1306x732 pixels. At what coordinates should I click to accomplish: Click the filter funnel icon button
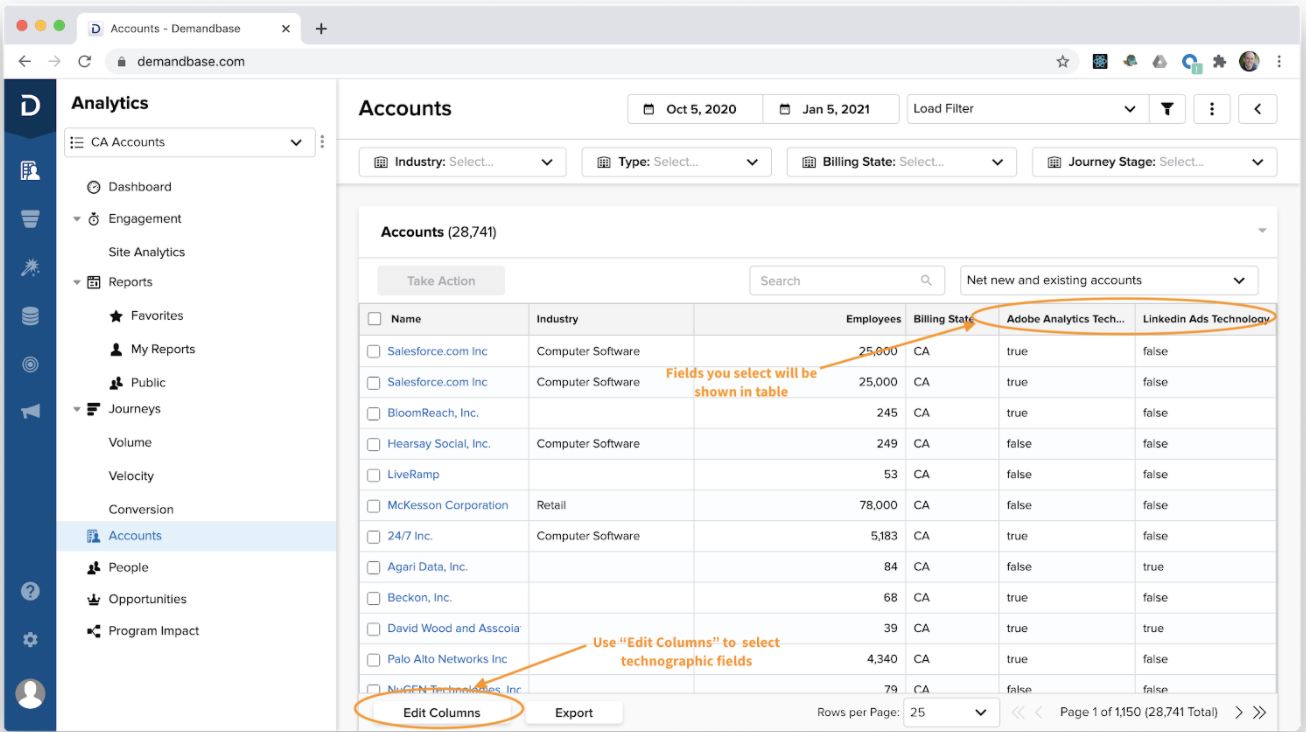click(x=1167, y=109)
